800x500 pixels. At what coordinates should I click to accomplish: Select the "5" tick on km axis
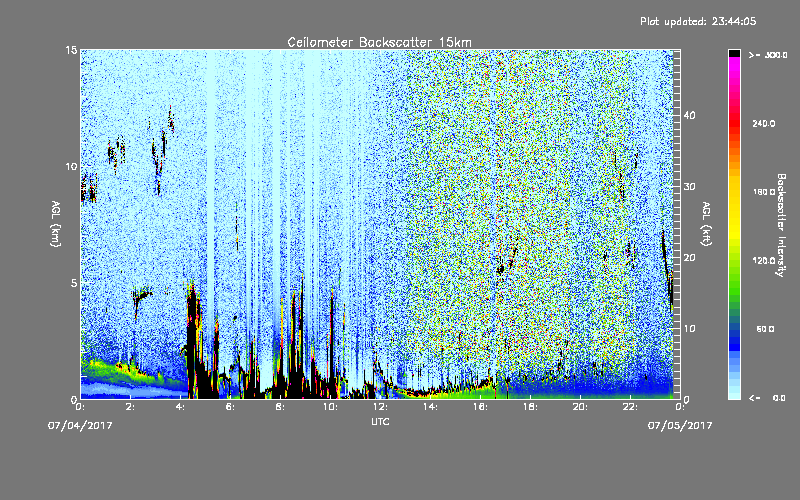pyautogui.click(x=74, y=283)
